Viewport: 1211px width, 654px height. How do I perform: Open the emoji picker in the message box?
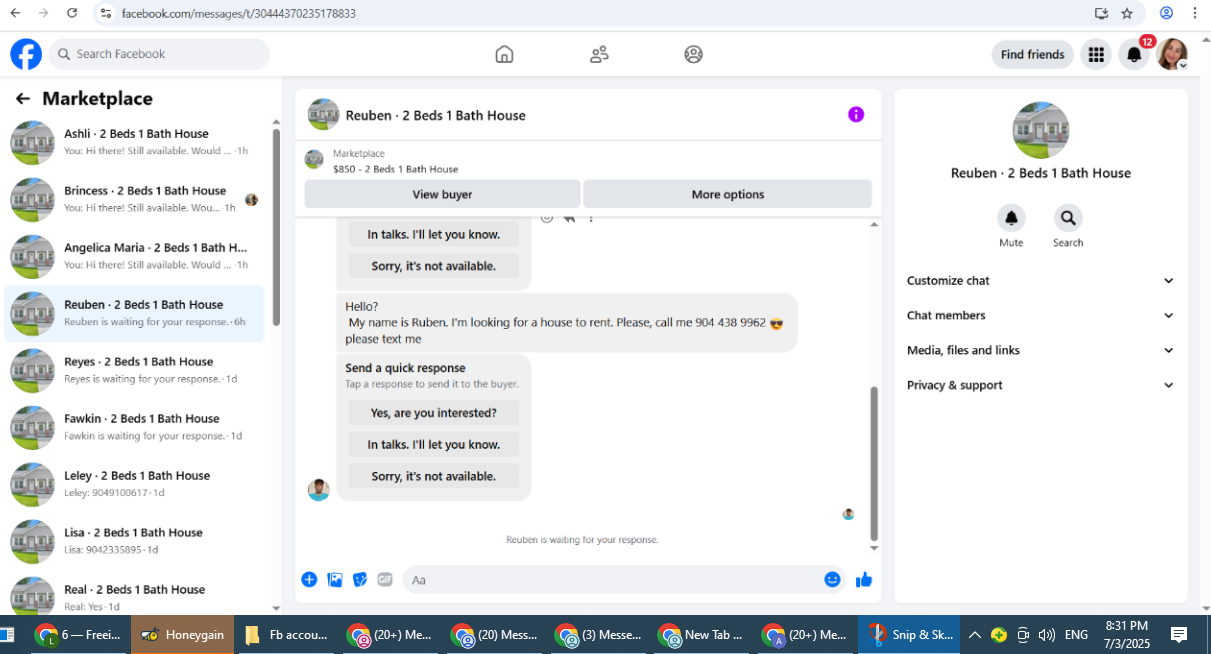832,579
